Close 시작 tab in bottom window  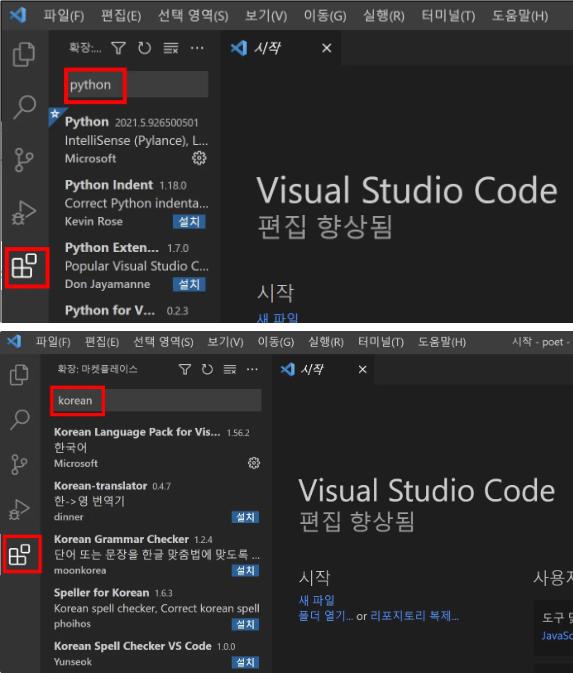pos(363,369)
